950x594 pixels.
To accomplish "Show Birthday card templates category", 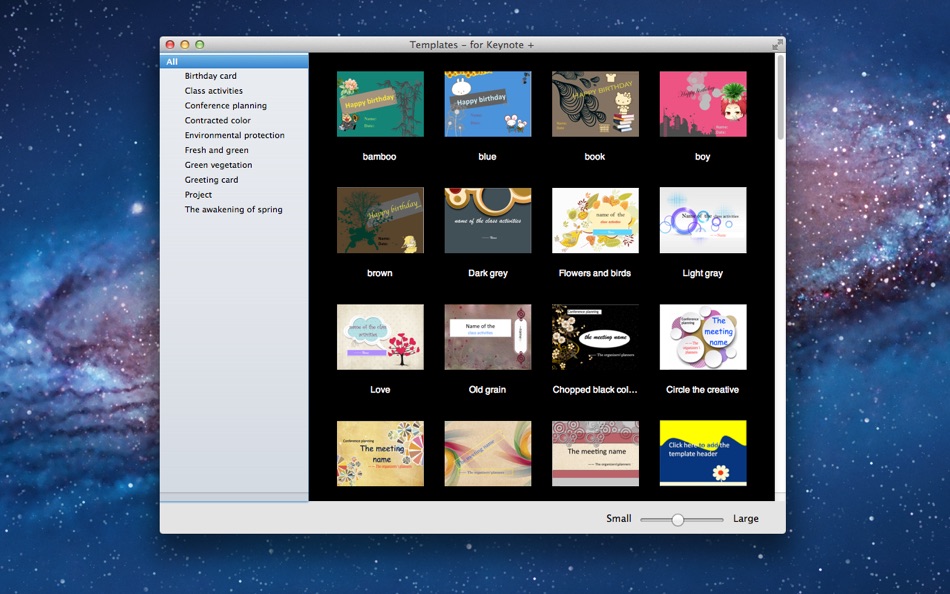I will [x=210, y=76].
